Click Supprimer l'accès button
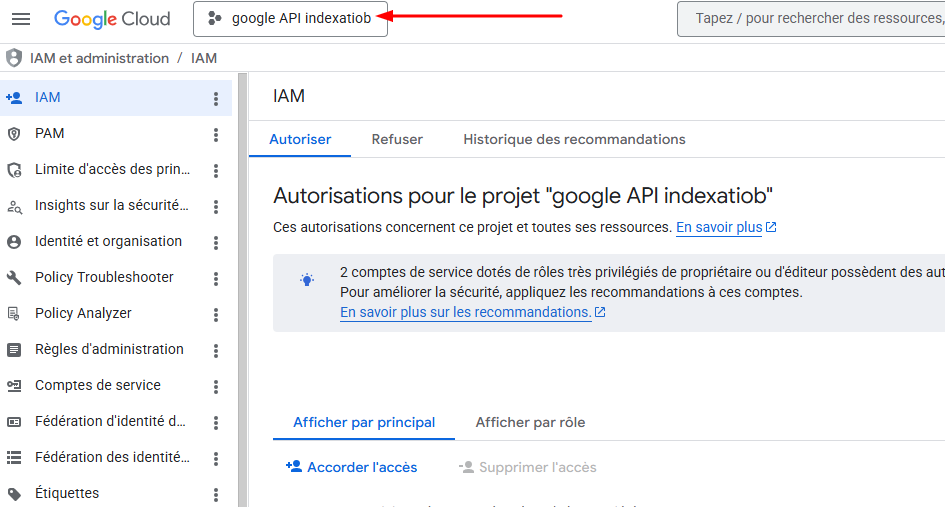This screenshot has height=507, width=945. [528, 467]
